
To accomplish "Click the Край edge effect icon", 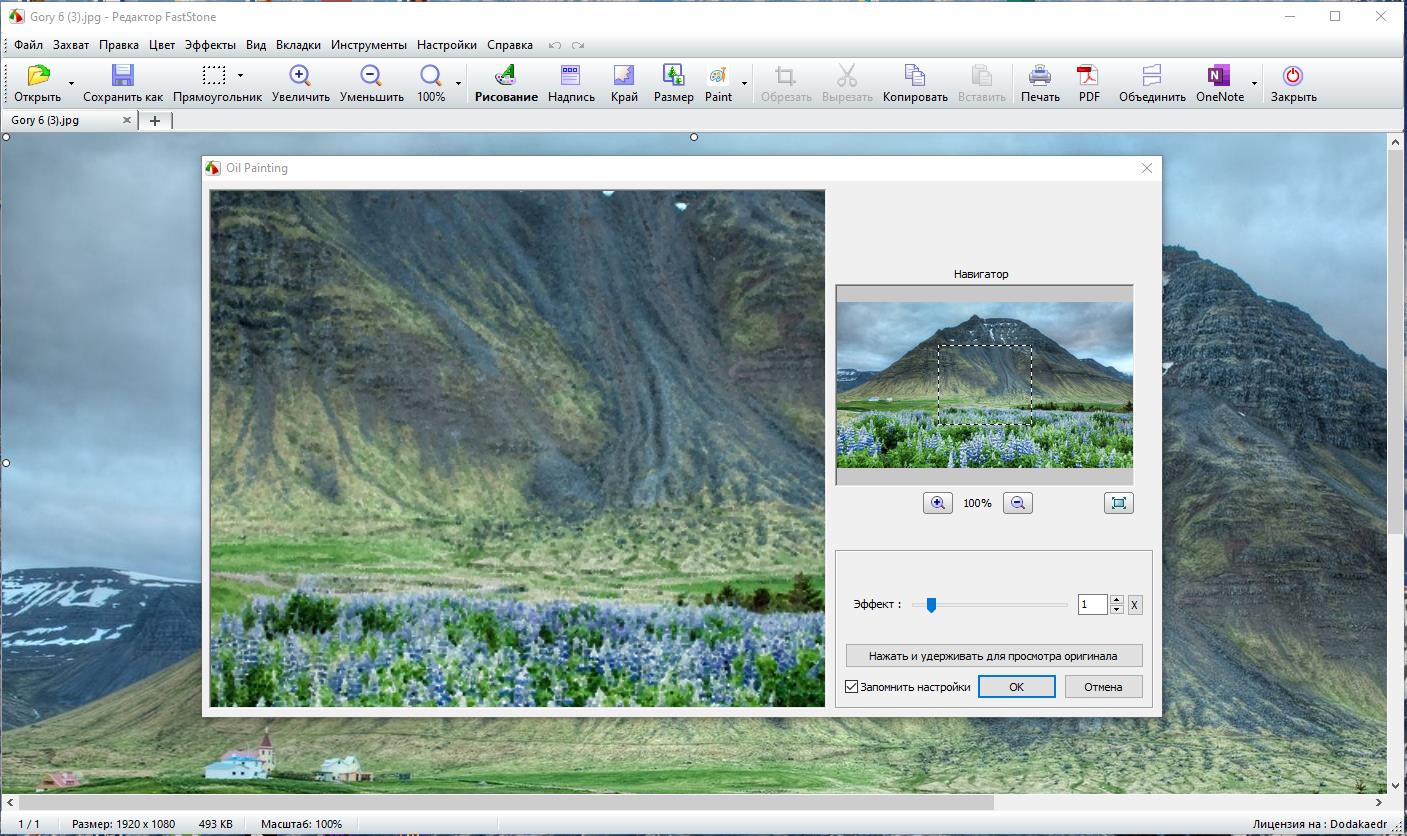I will 624,76.
